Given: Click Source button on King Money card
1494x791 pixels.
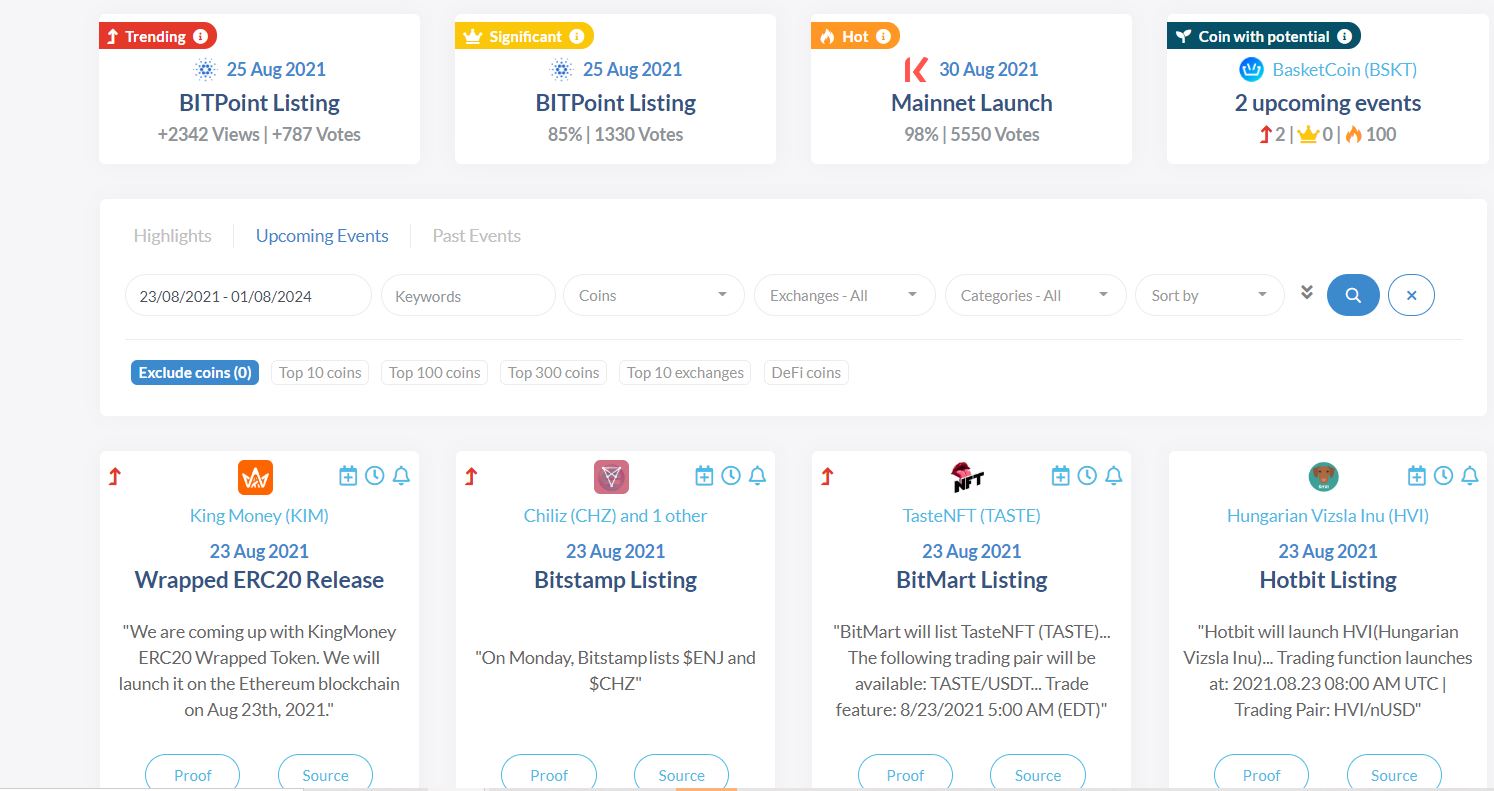Looking at the screenshot, I should point(325,774).
